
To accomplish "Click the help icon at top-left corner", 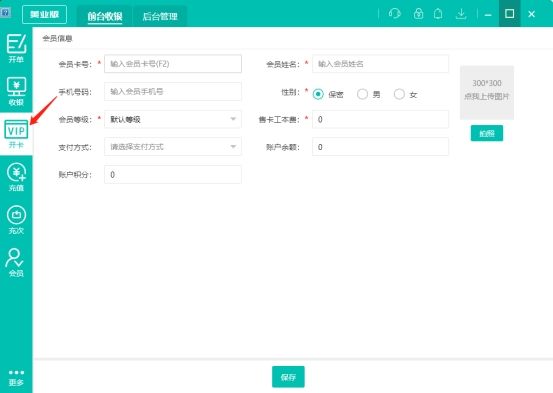I will [5, 12].
